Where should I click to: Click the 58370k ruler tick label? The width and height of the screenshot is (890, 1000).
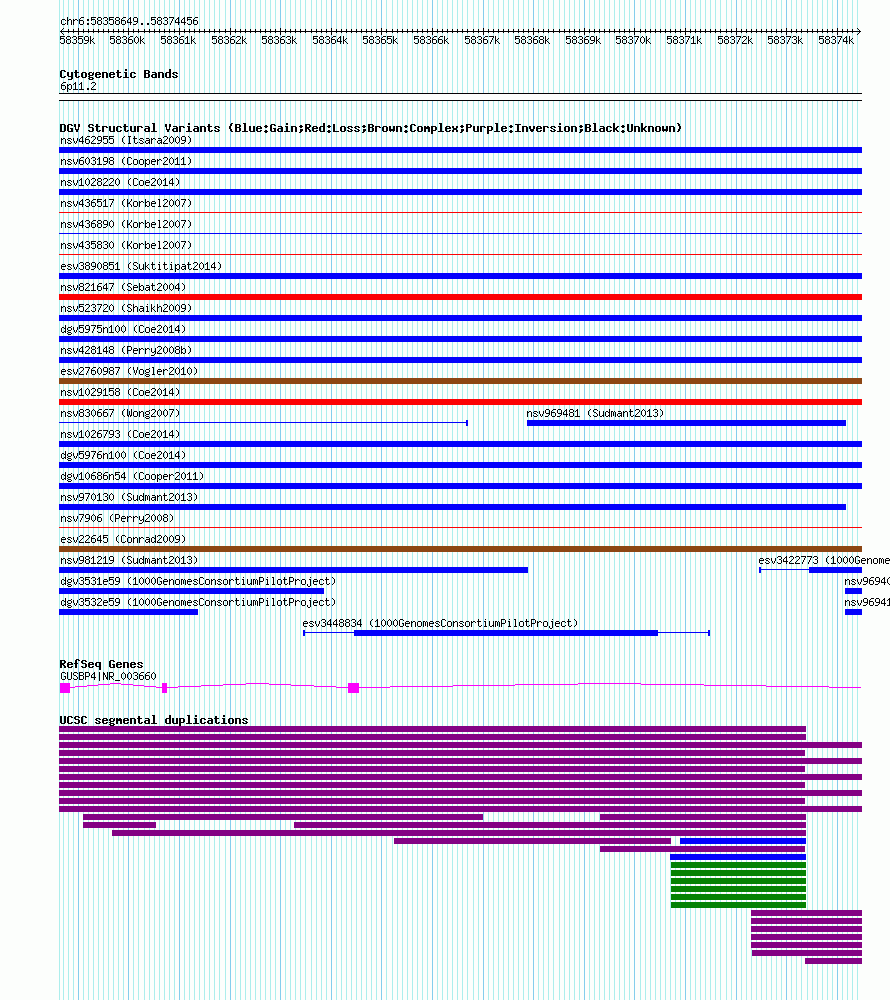(x=633, y=41)
